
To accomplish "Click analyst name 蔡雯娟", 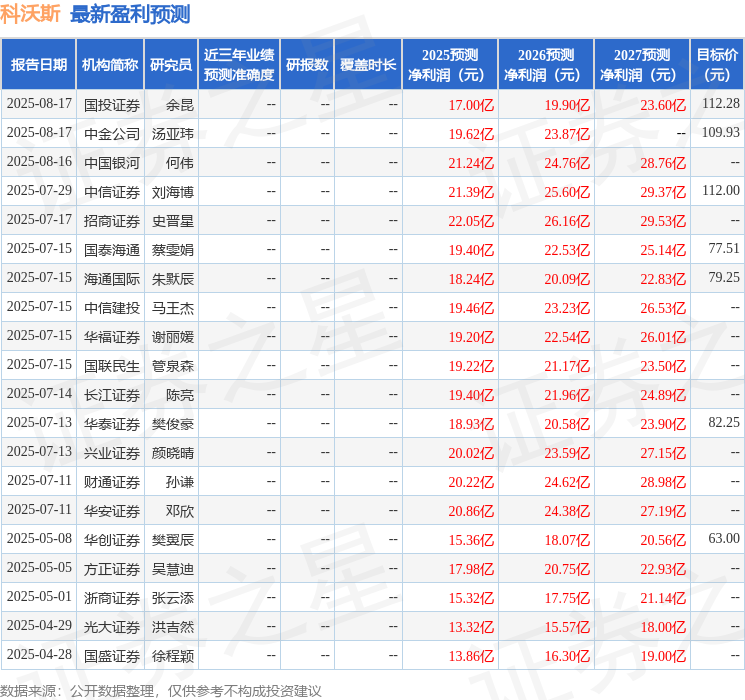I will pos(172,249).
